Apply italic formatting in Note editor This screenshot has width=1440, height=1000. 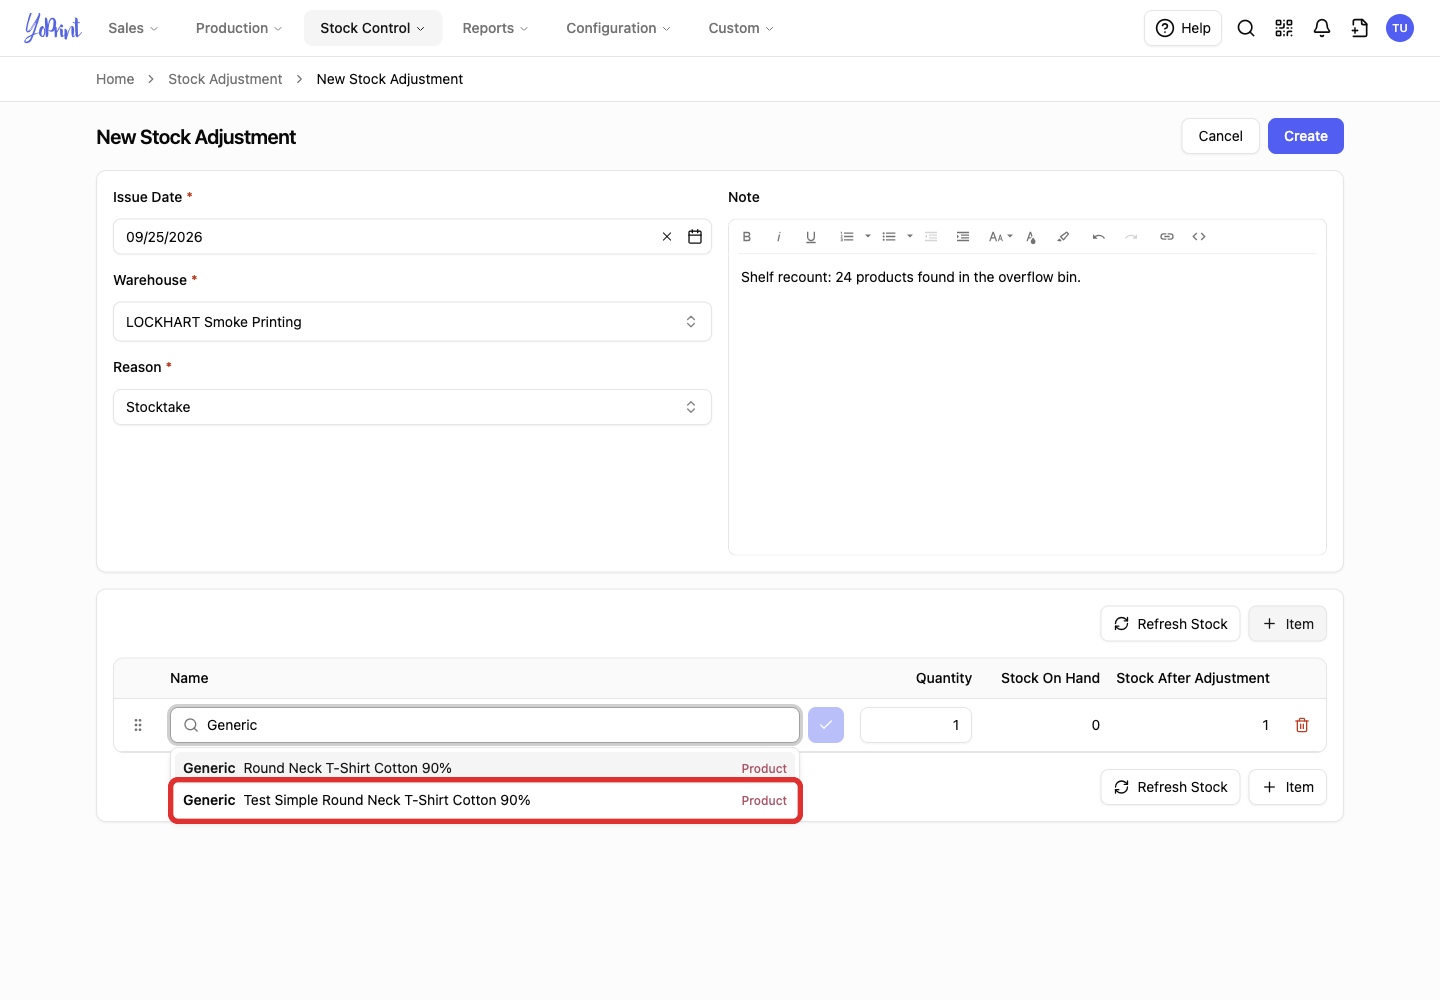click(779, 237)
